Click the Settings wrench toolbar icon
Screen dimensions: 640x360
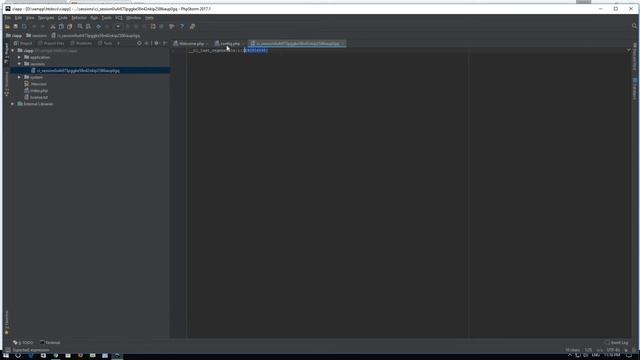tap(172, 27)
